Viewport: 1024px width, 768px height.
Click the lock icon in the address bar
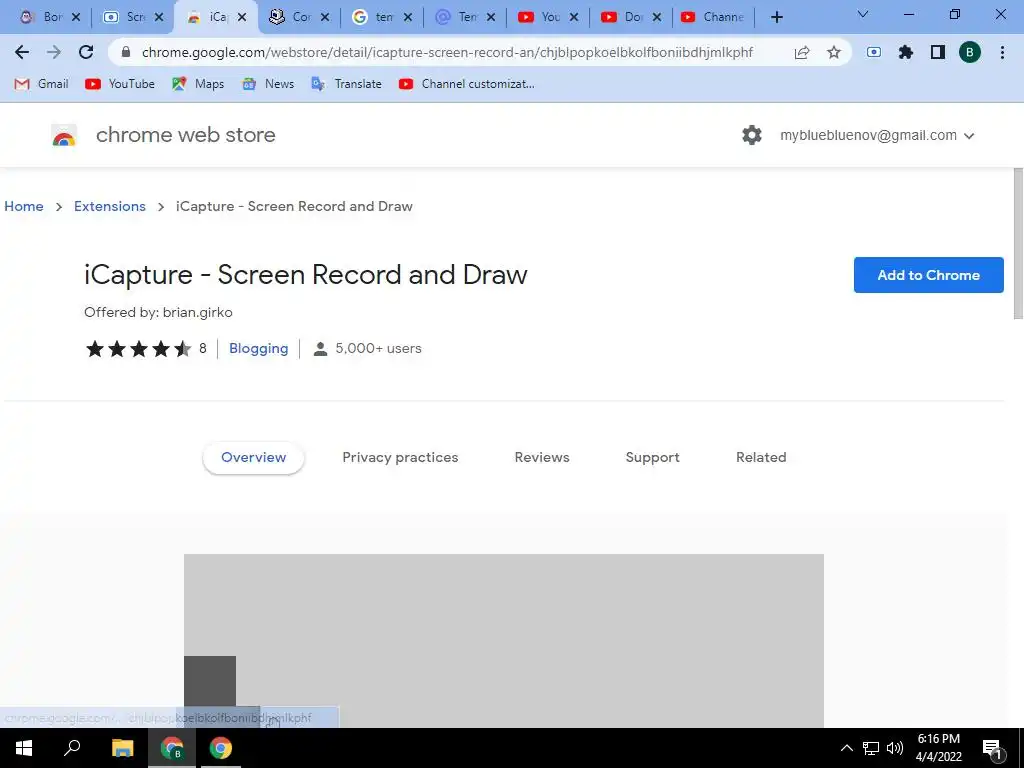click(x=126, y=52)
